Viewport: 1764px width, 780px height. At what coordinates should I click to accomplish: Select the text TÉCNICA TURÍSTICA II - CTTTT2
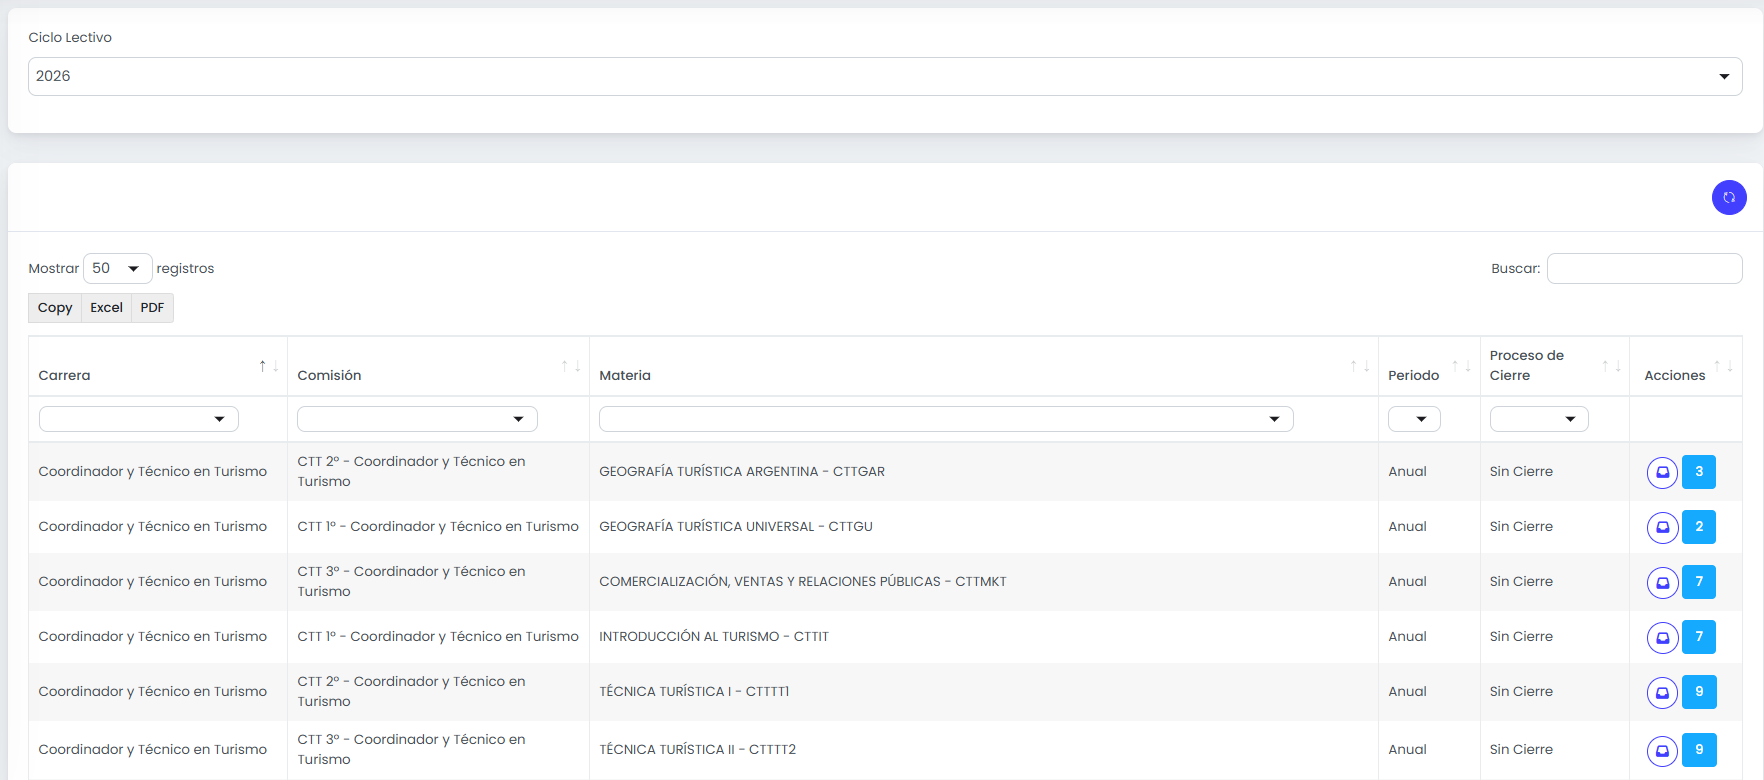tap(698, 750)
